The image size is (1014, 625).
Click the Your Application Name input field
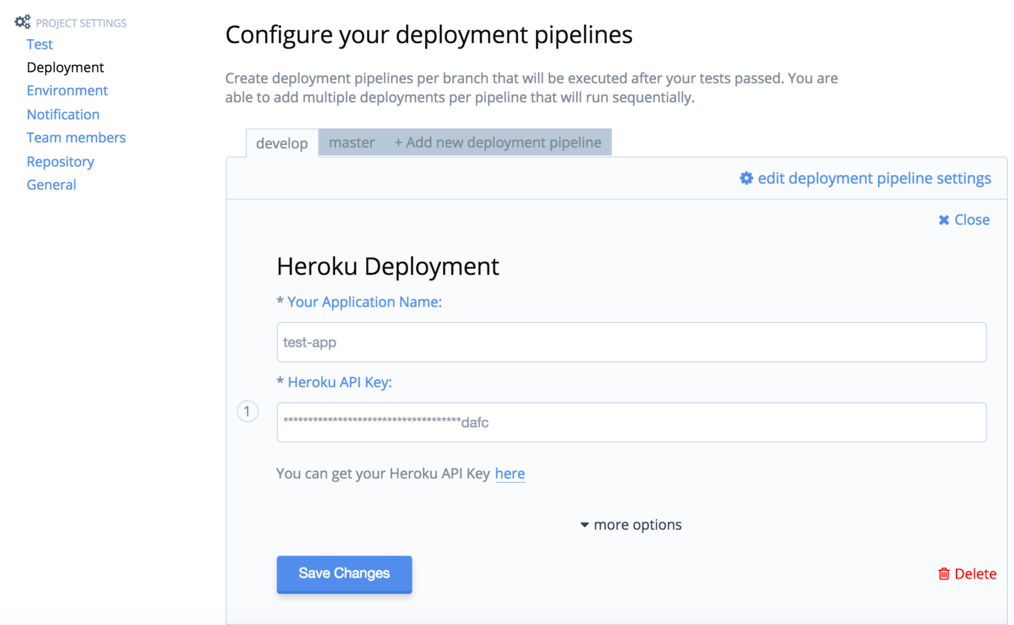(631, 342)
